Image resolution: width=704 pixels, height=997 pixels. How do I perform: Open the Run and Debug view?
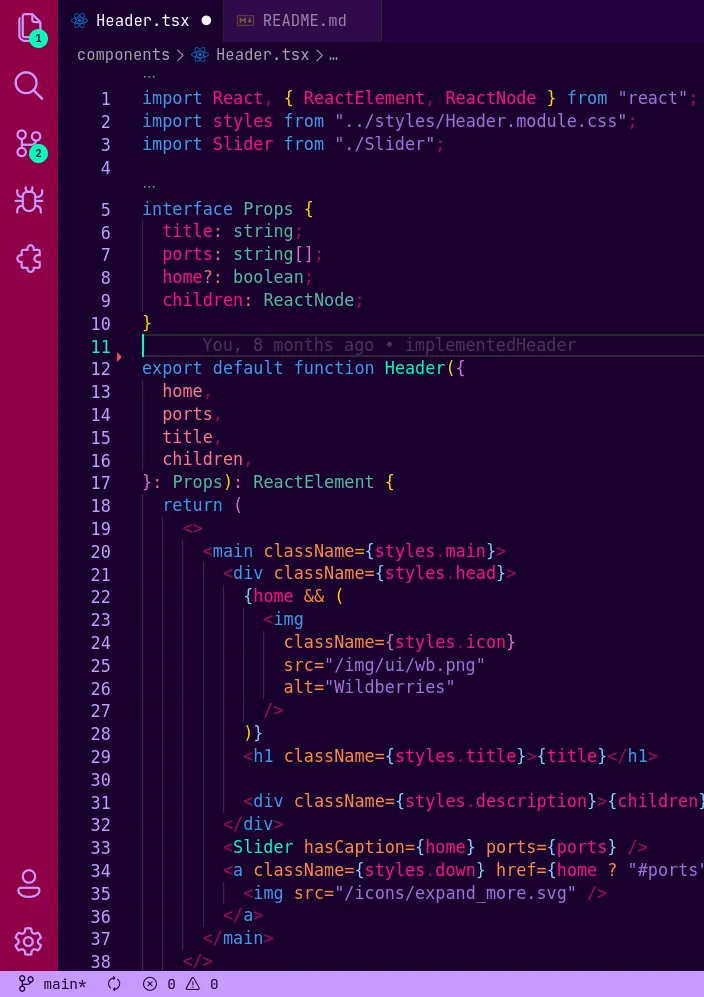pyautogui.click(x=29, y=201)
